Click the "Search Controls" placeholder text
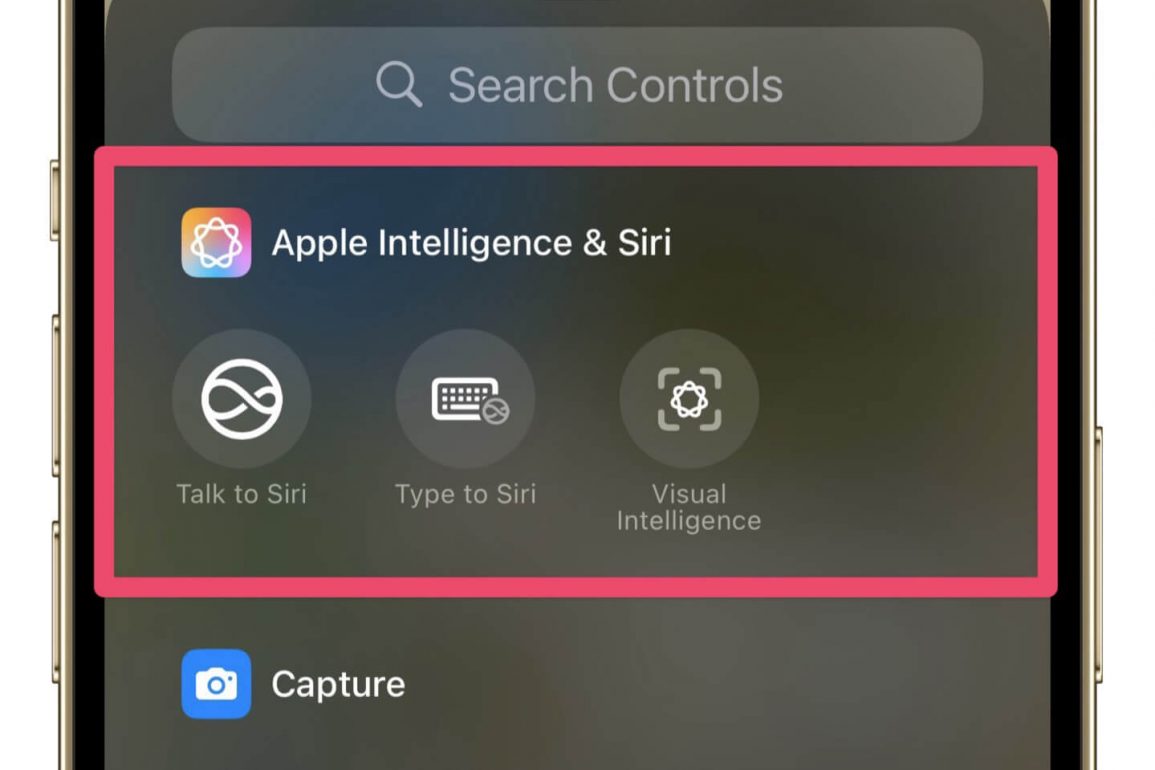The width and height of the screenshot is (1155, 770). pyautogui.click(x=615, y=85)
